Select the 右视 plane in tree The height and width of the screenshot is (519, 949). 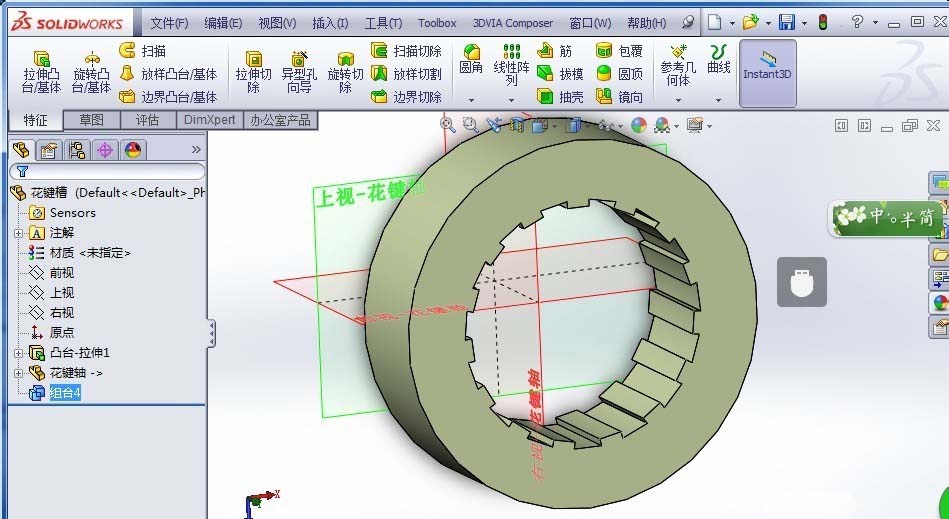pos(52,313)
